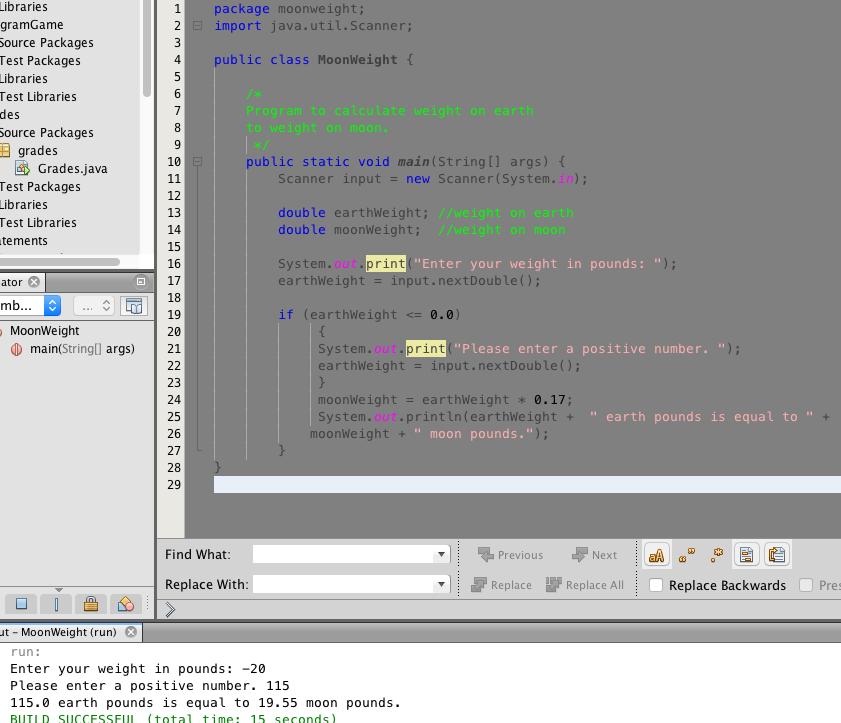Click the lock filter icon in Navigator
Image resolution: width=841 pixels, height=723 pixels.
90,604
